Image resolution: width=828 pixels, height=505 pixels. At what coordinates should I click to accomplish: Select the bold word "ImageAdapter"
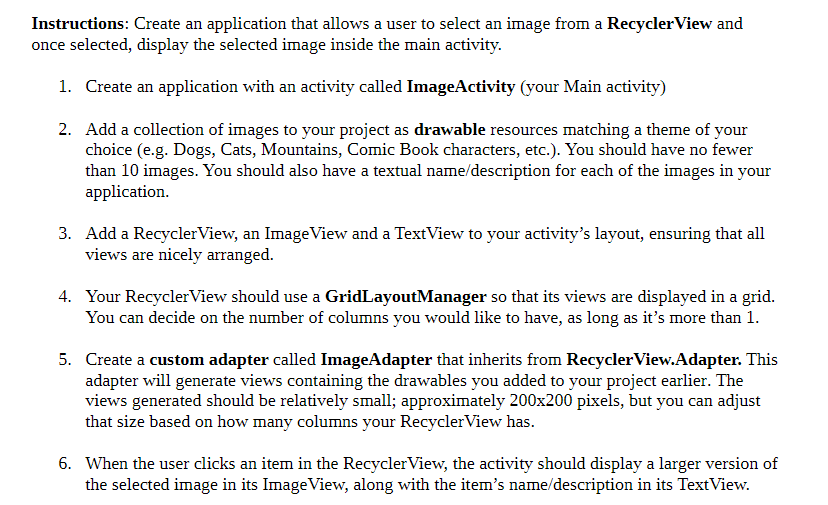point(376,360)
